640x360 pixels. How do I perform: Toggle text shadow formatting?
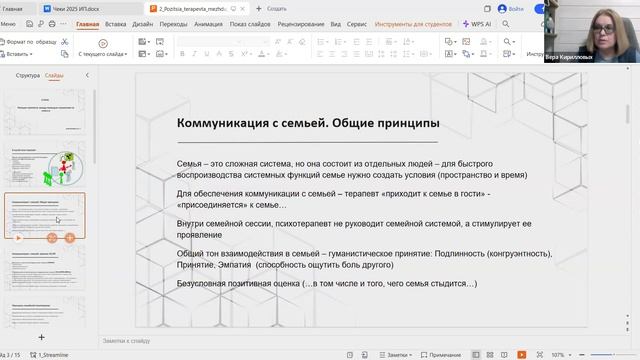pos(219,54)
